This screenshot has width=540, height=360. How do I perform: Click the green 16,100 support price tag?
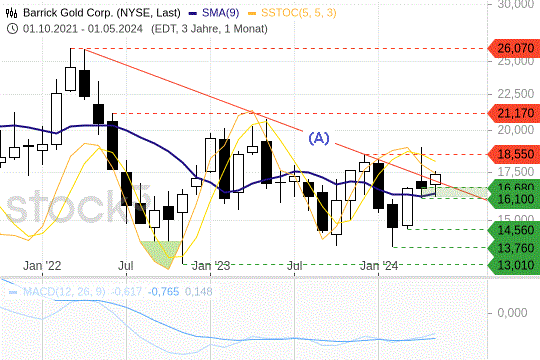514,199
